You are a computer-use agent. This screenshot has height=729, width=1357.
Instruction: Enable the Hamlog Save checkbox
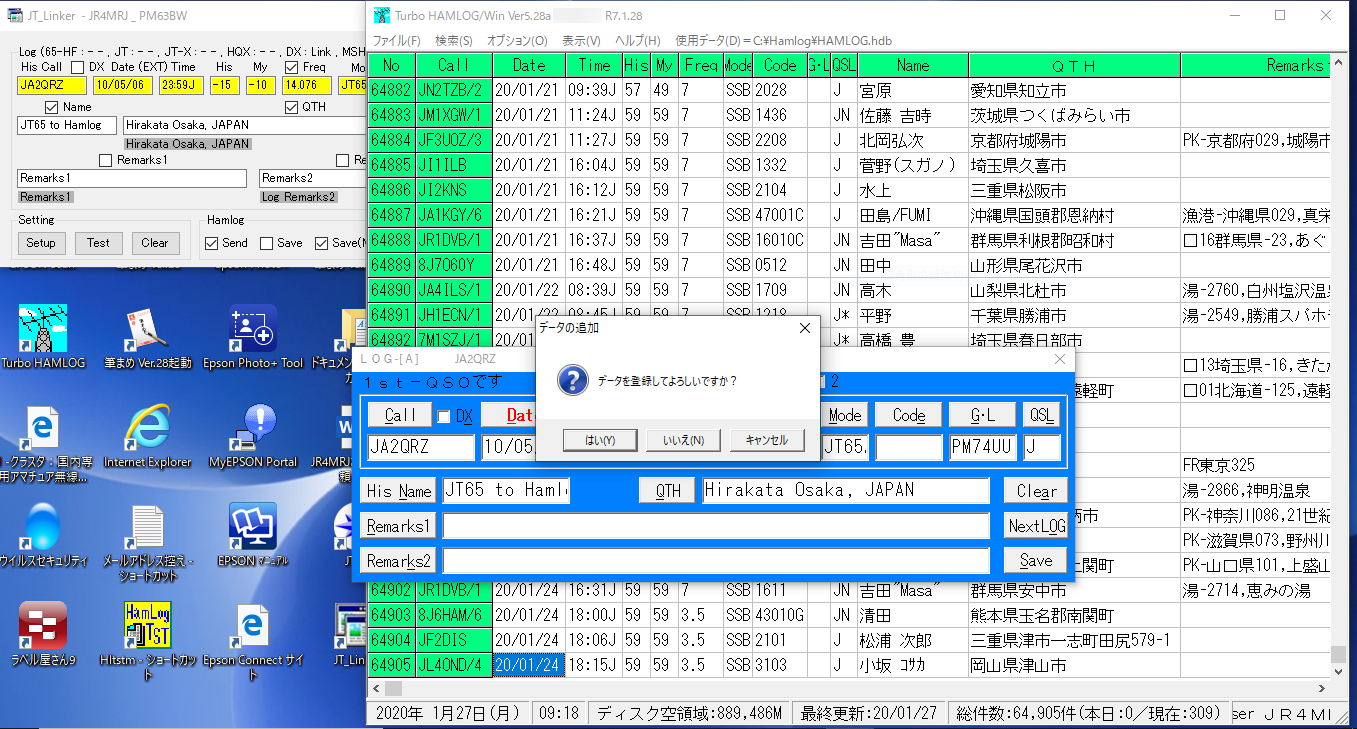266,243
